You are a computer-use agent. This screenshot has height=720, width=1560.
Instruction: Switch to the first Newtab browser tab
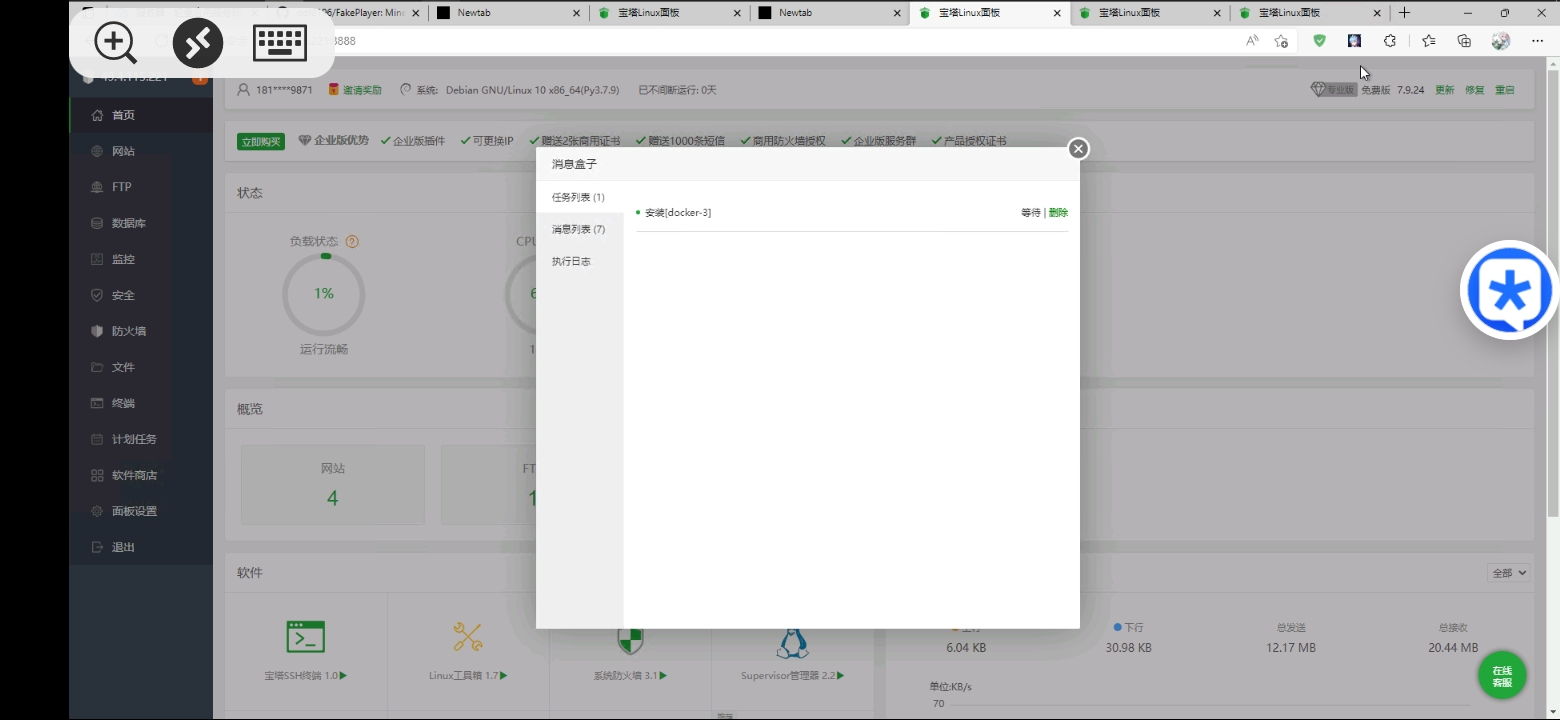point(508,13)
